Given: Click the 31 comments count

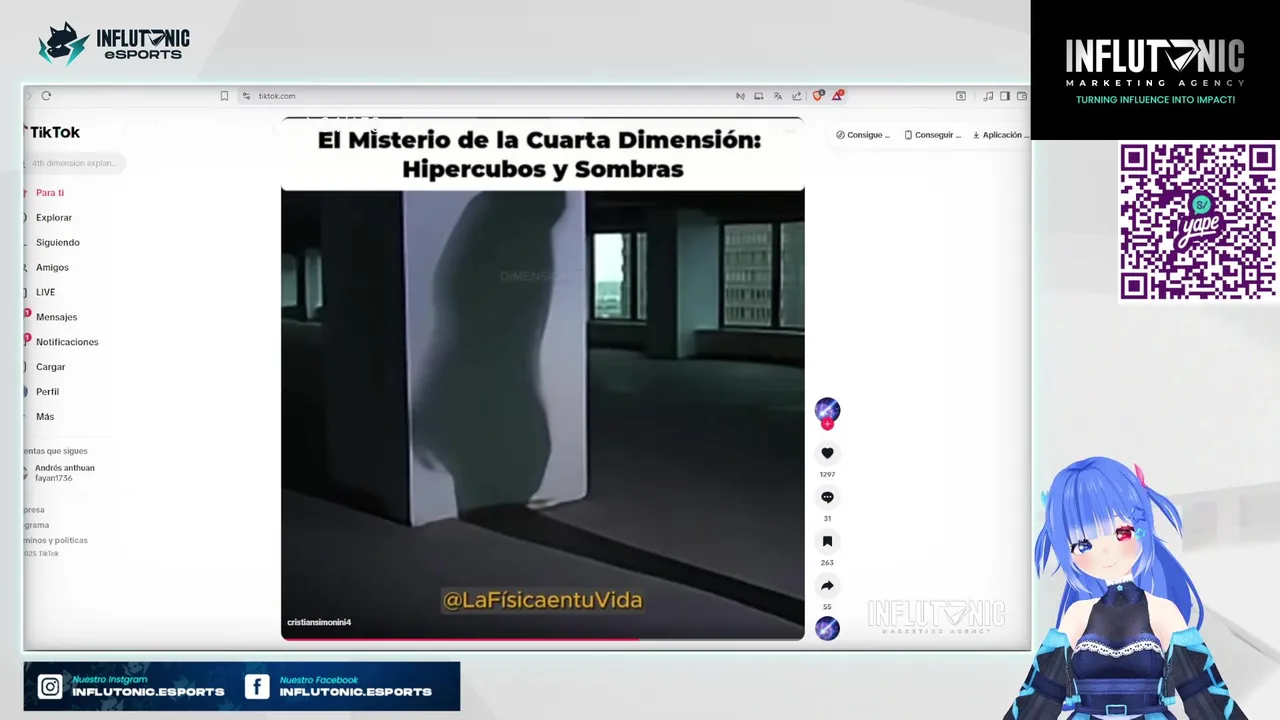Looking at the screenshot, I should pos(827,518).
